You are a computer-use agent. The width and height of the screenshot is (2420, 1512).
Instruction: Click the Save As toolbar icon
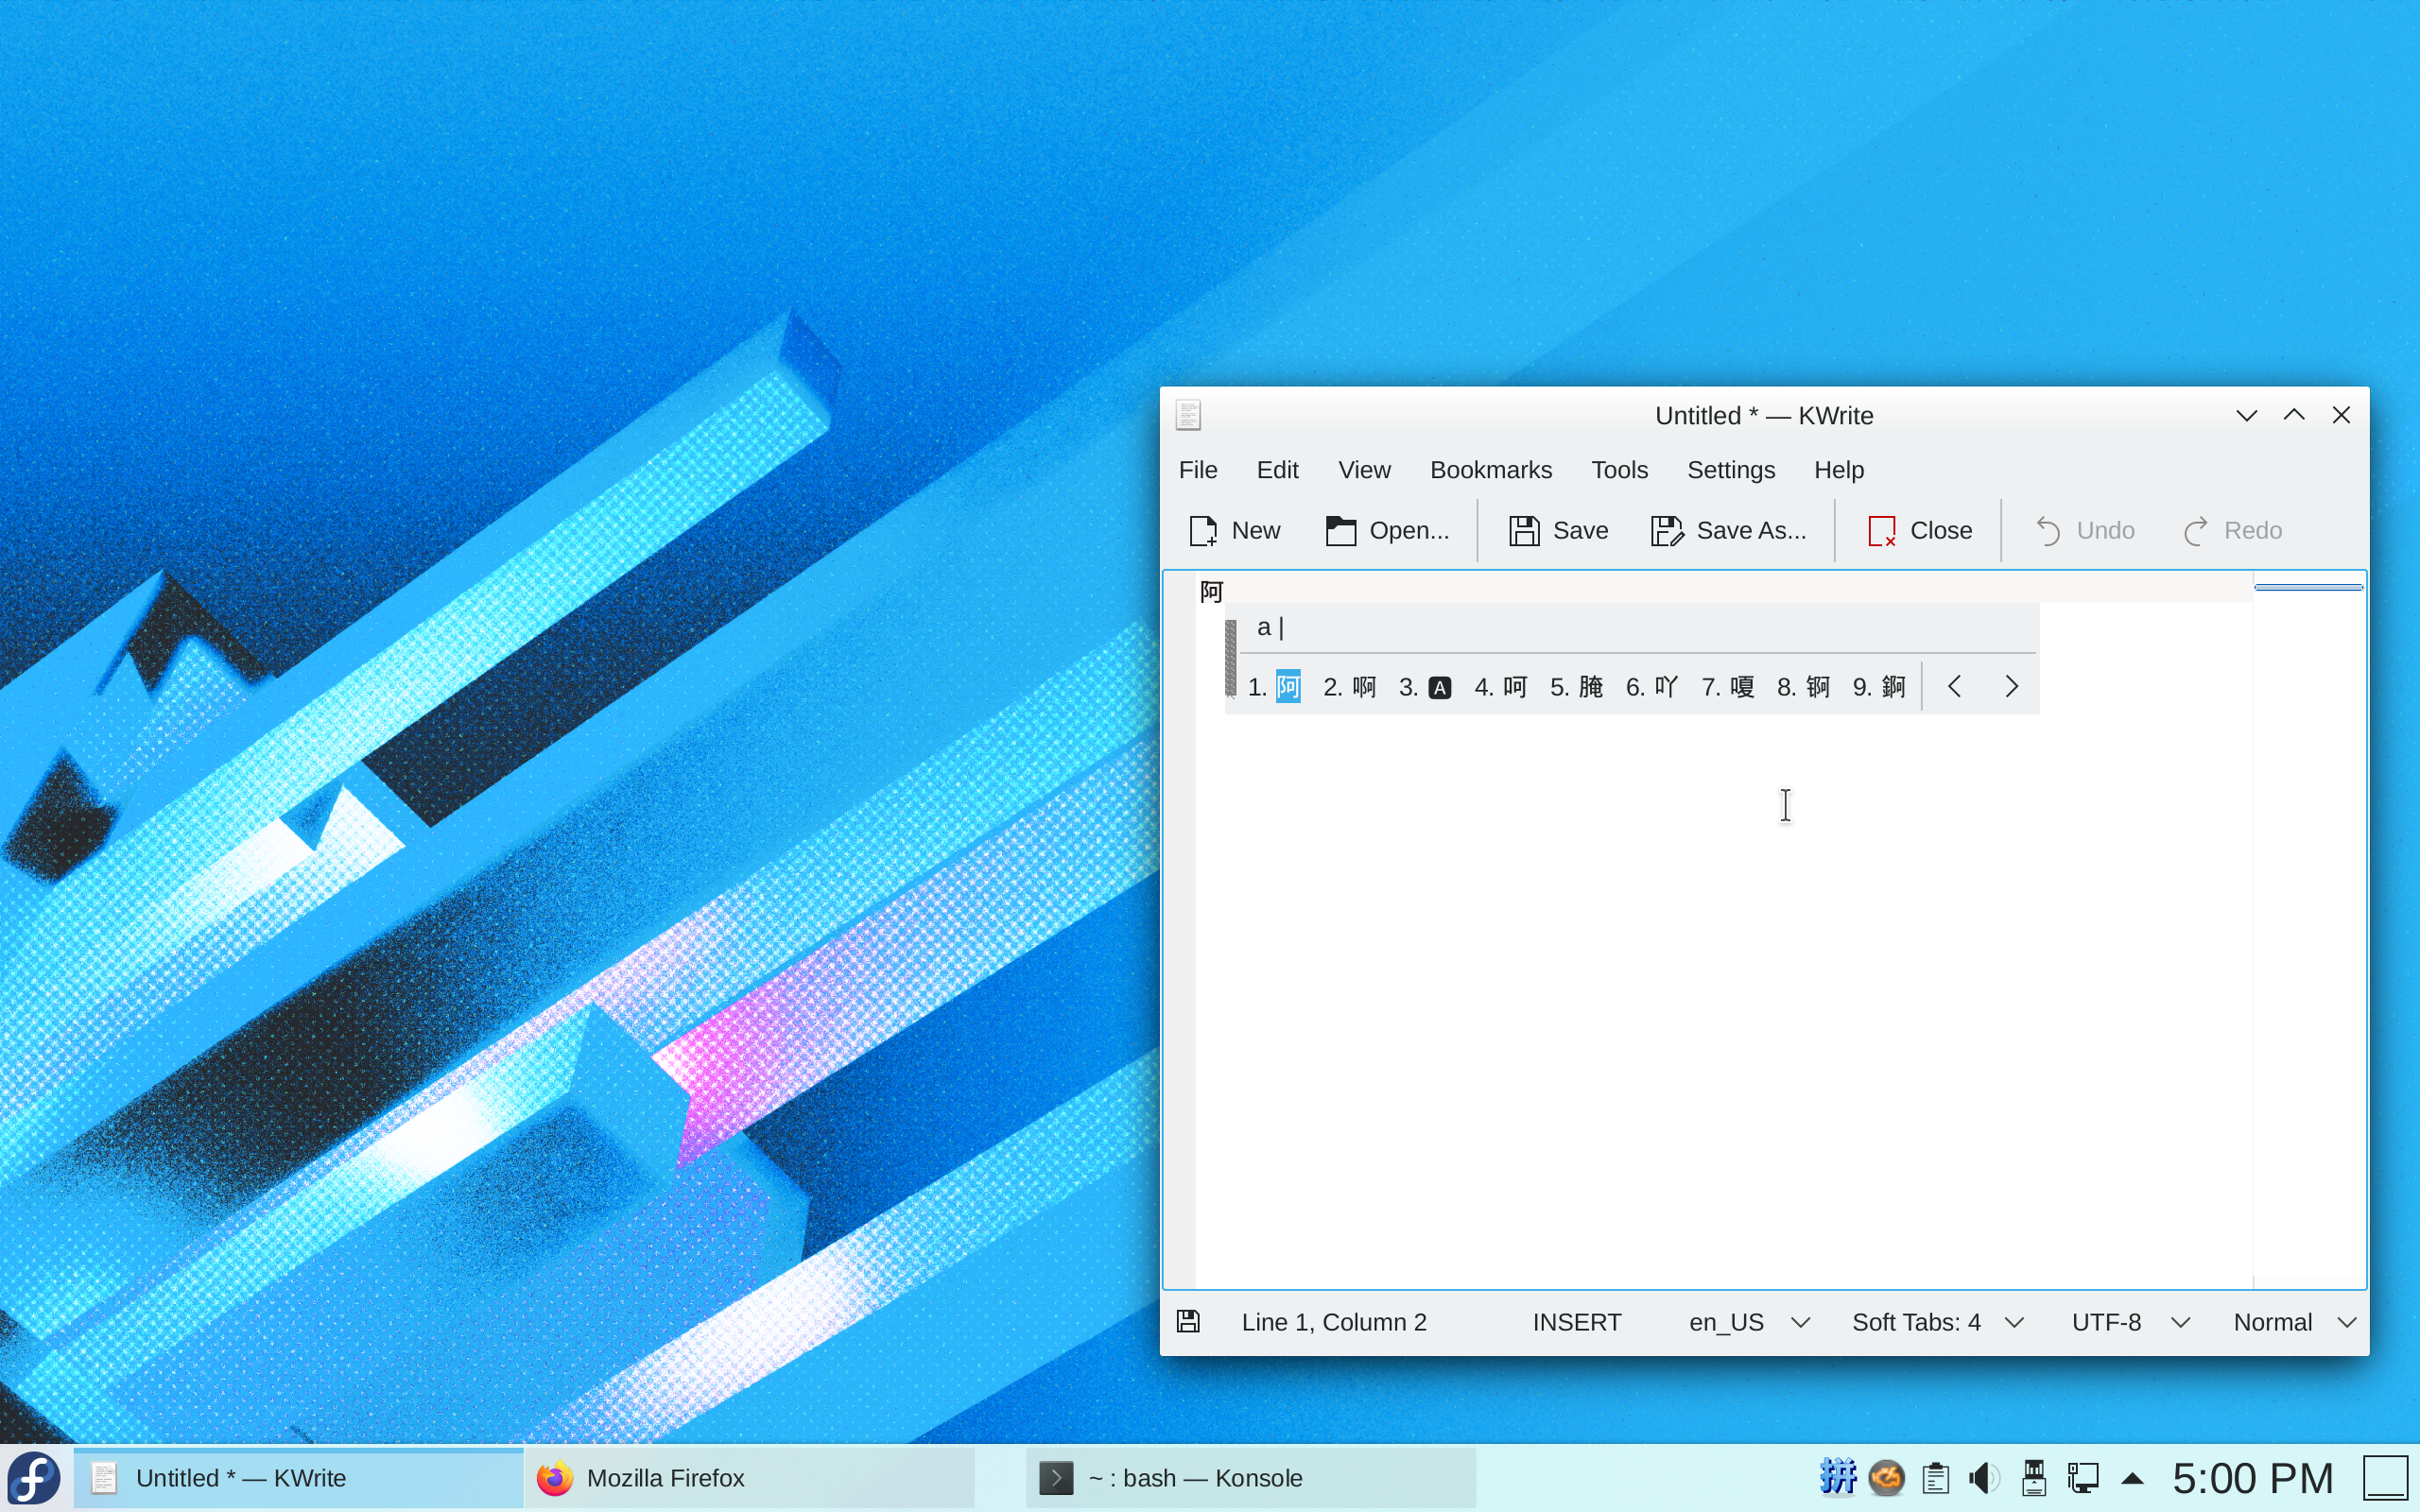(1666, 531)
